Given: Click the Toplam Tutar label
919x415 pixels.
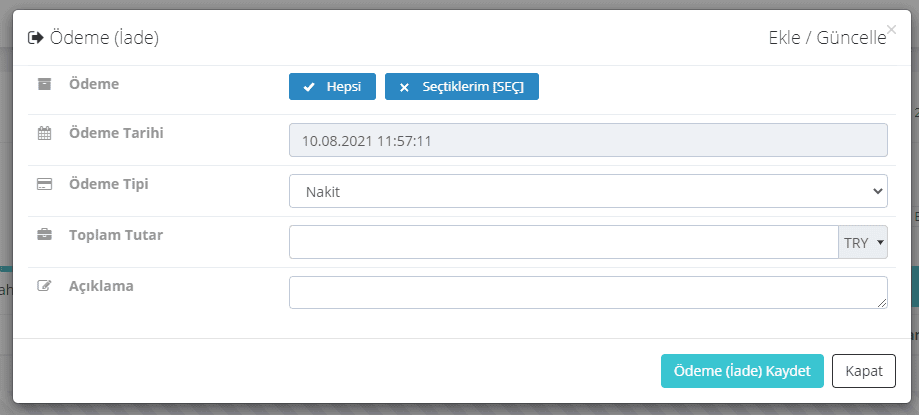Looking at the screenshot, I should click(x=116, y=235).
